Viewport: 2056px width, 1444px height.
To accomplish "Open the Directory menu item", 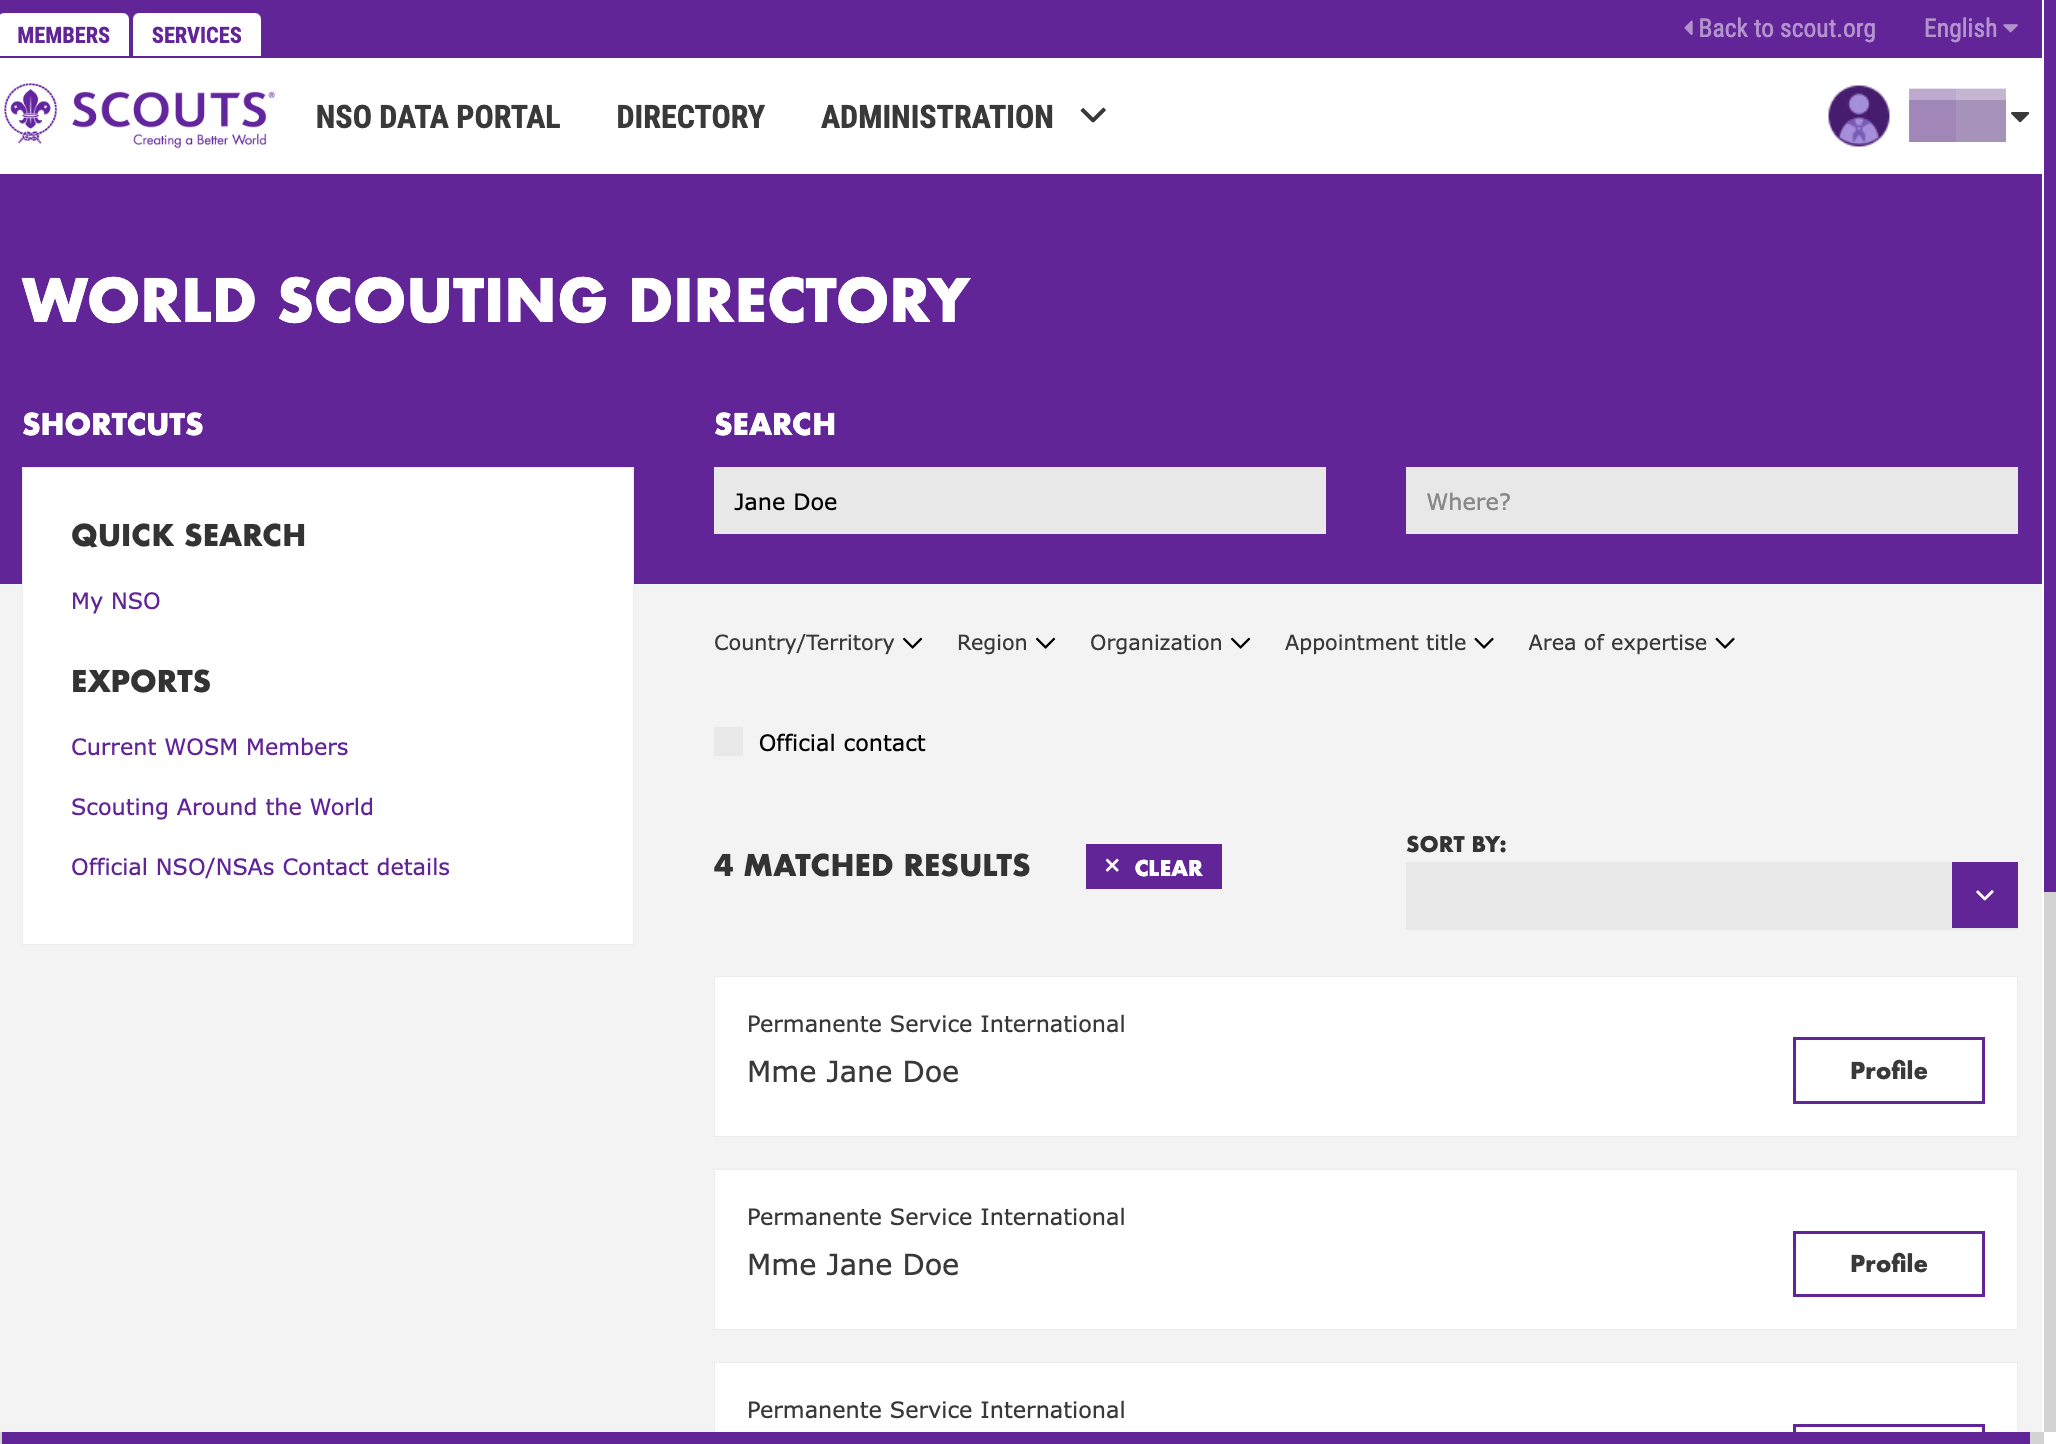I will click(x=690, y=117).
